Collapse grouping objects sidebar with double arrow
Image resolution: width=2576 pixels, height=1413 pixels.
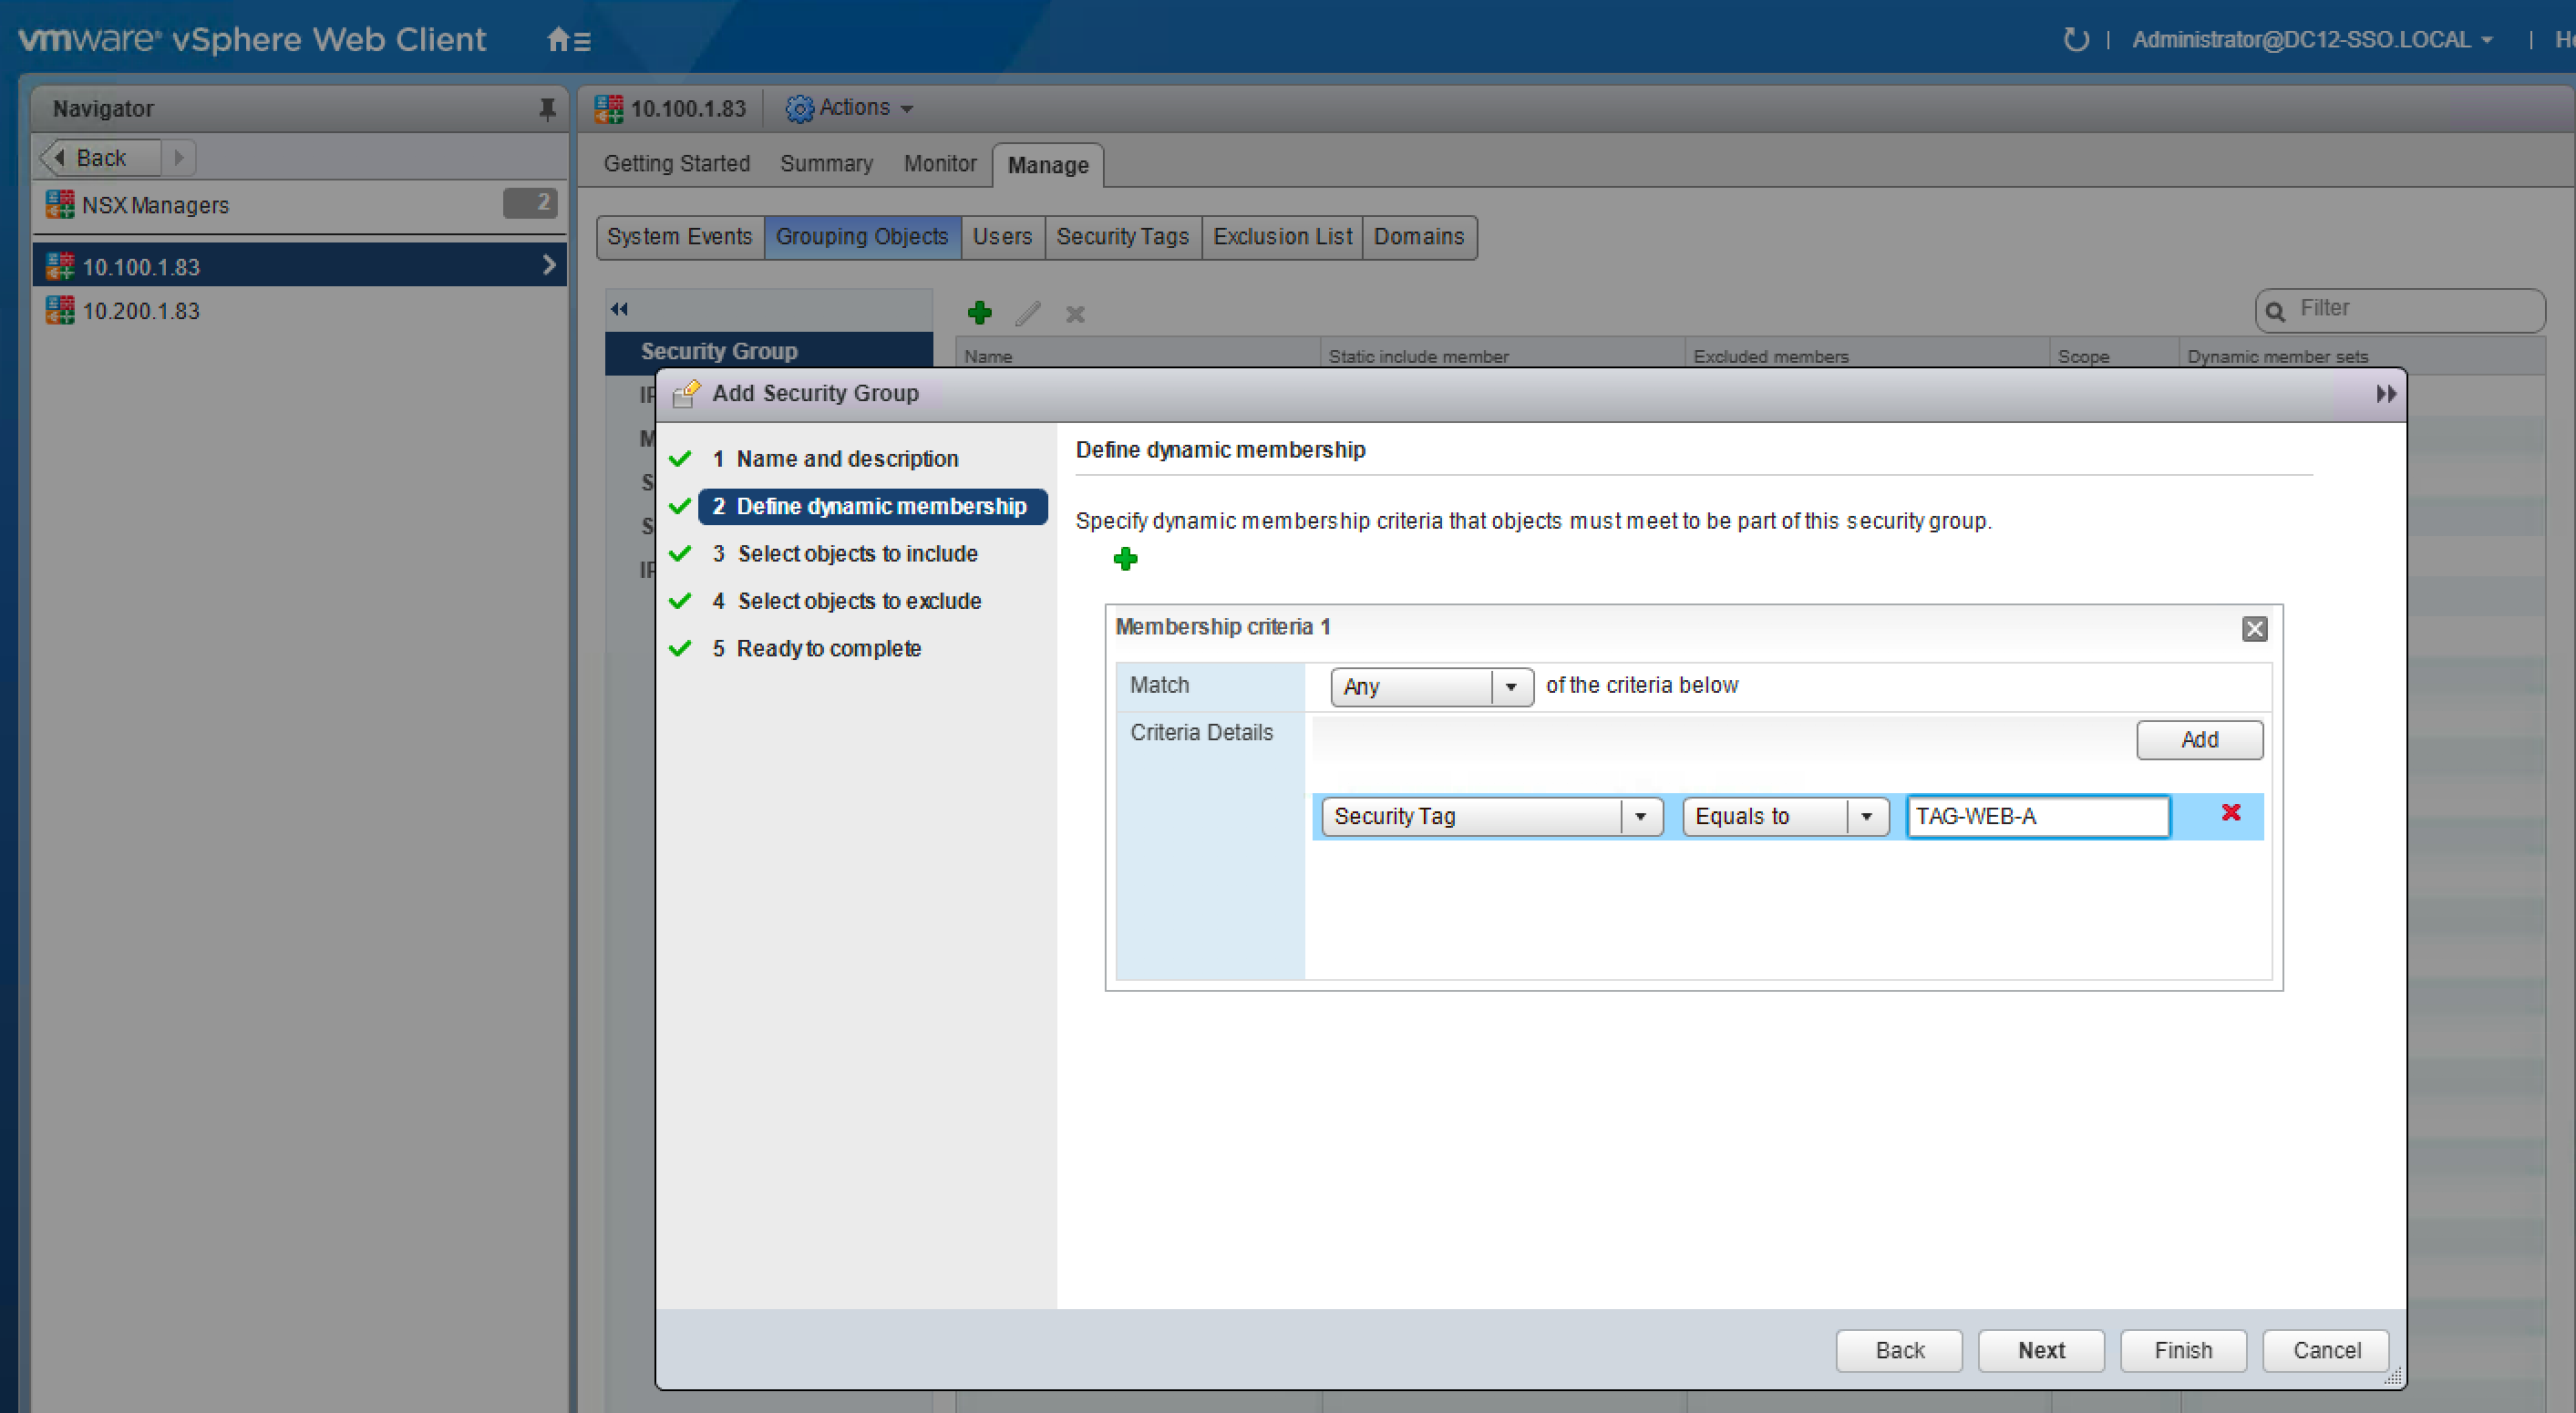coord(619,309)
